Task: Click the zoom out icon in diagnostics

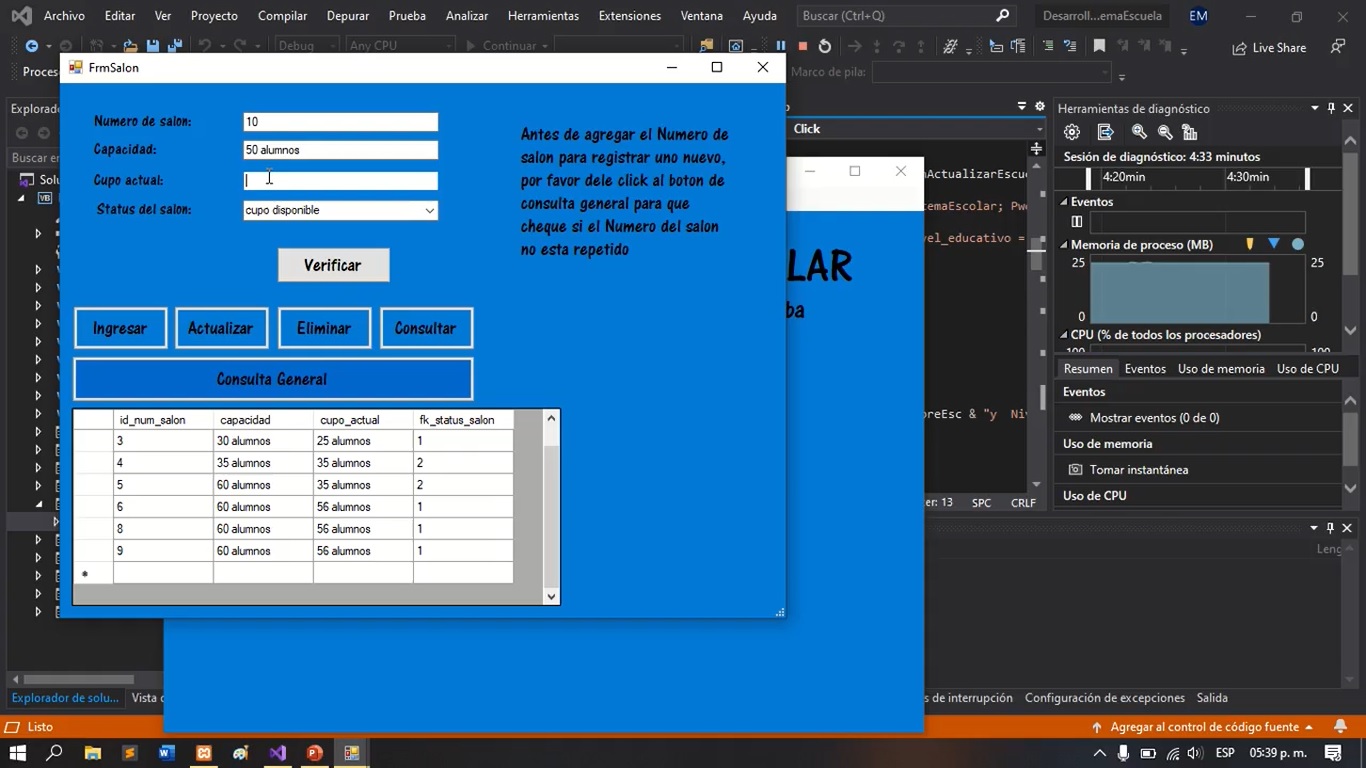Action: pyautogui.click(x=1165, y=132)
